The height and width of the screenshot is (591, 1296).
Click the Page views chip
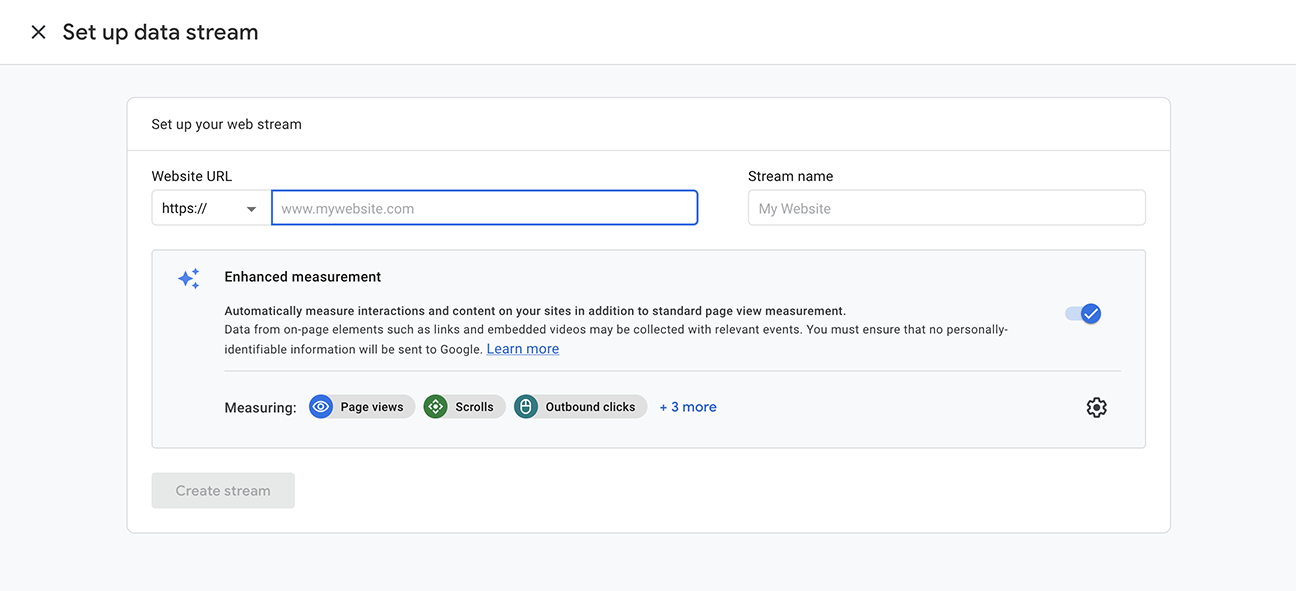[x=361, y=407]
